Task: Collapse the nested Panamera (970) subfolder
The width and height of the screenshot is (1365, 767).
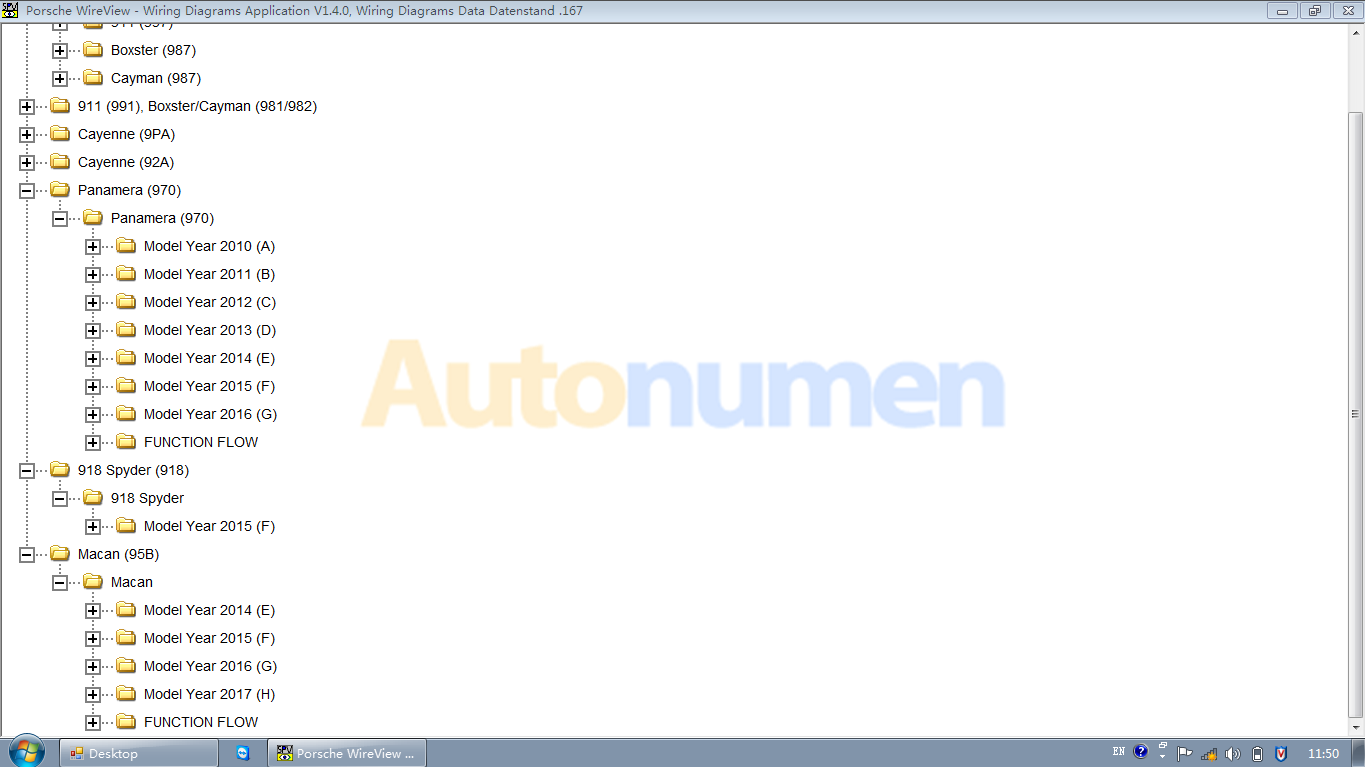Action: coord(60,218)
